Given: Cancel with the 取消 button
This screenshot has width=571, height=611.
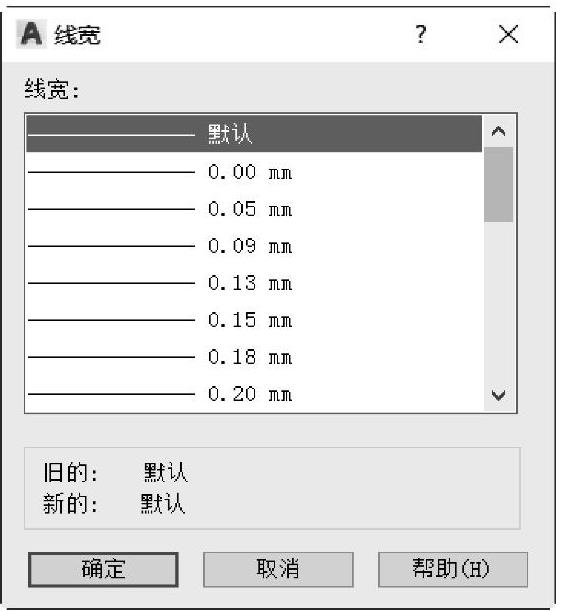Looking at the screenshot, I should [x=278, y=569].
